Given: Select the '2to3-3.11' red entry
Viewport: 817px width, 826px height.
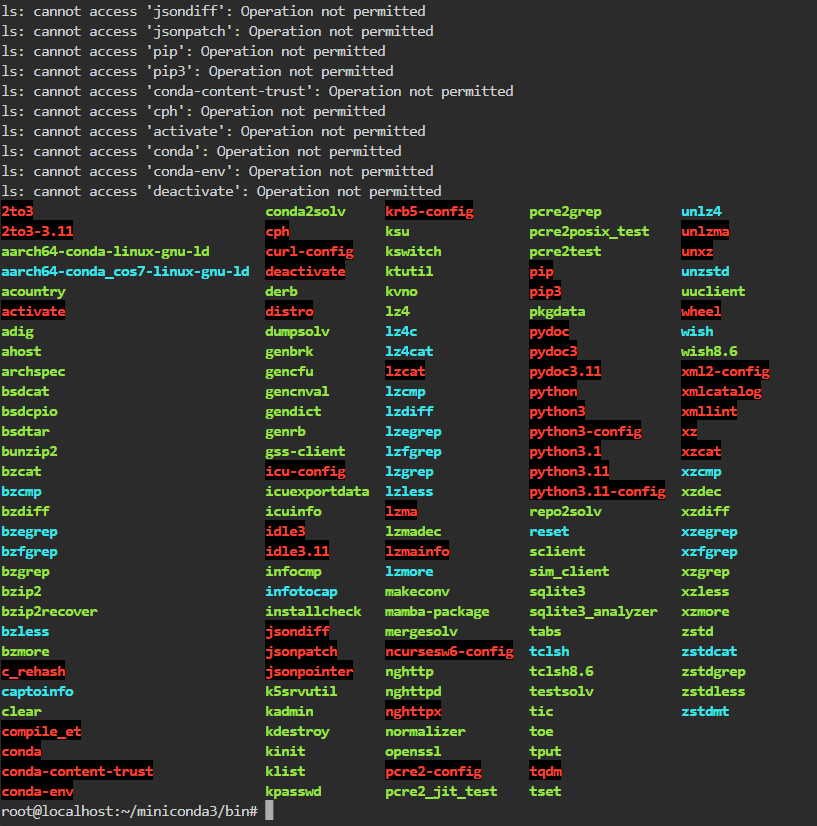Looking at the screenshot, I should tap(37, 231).
